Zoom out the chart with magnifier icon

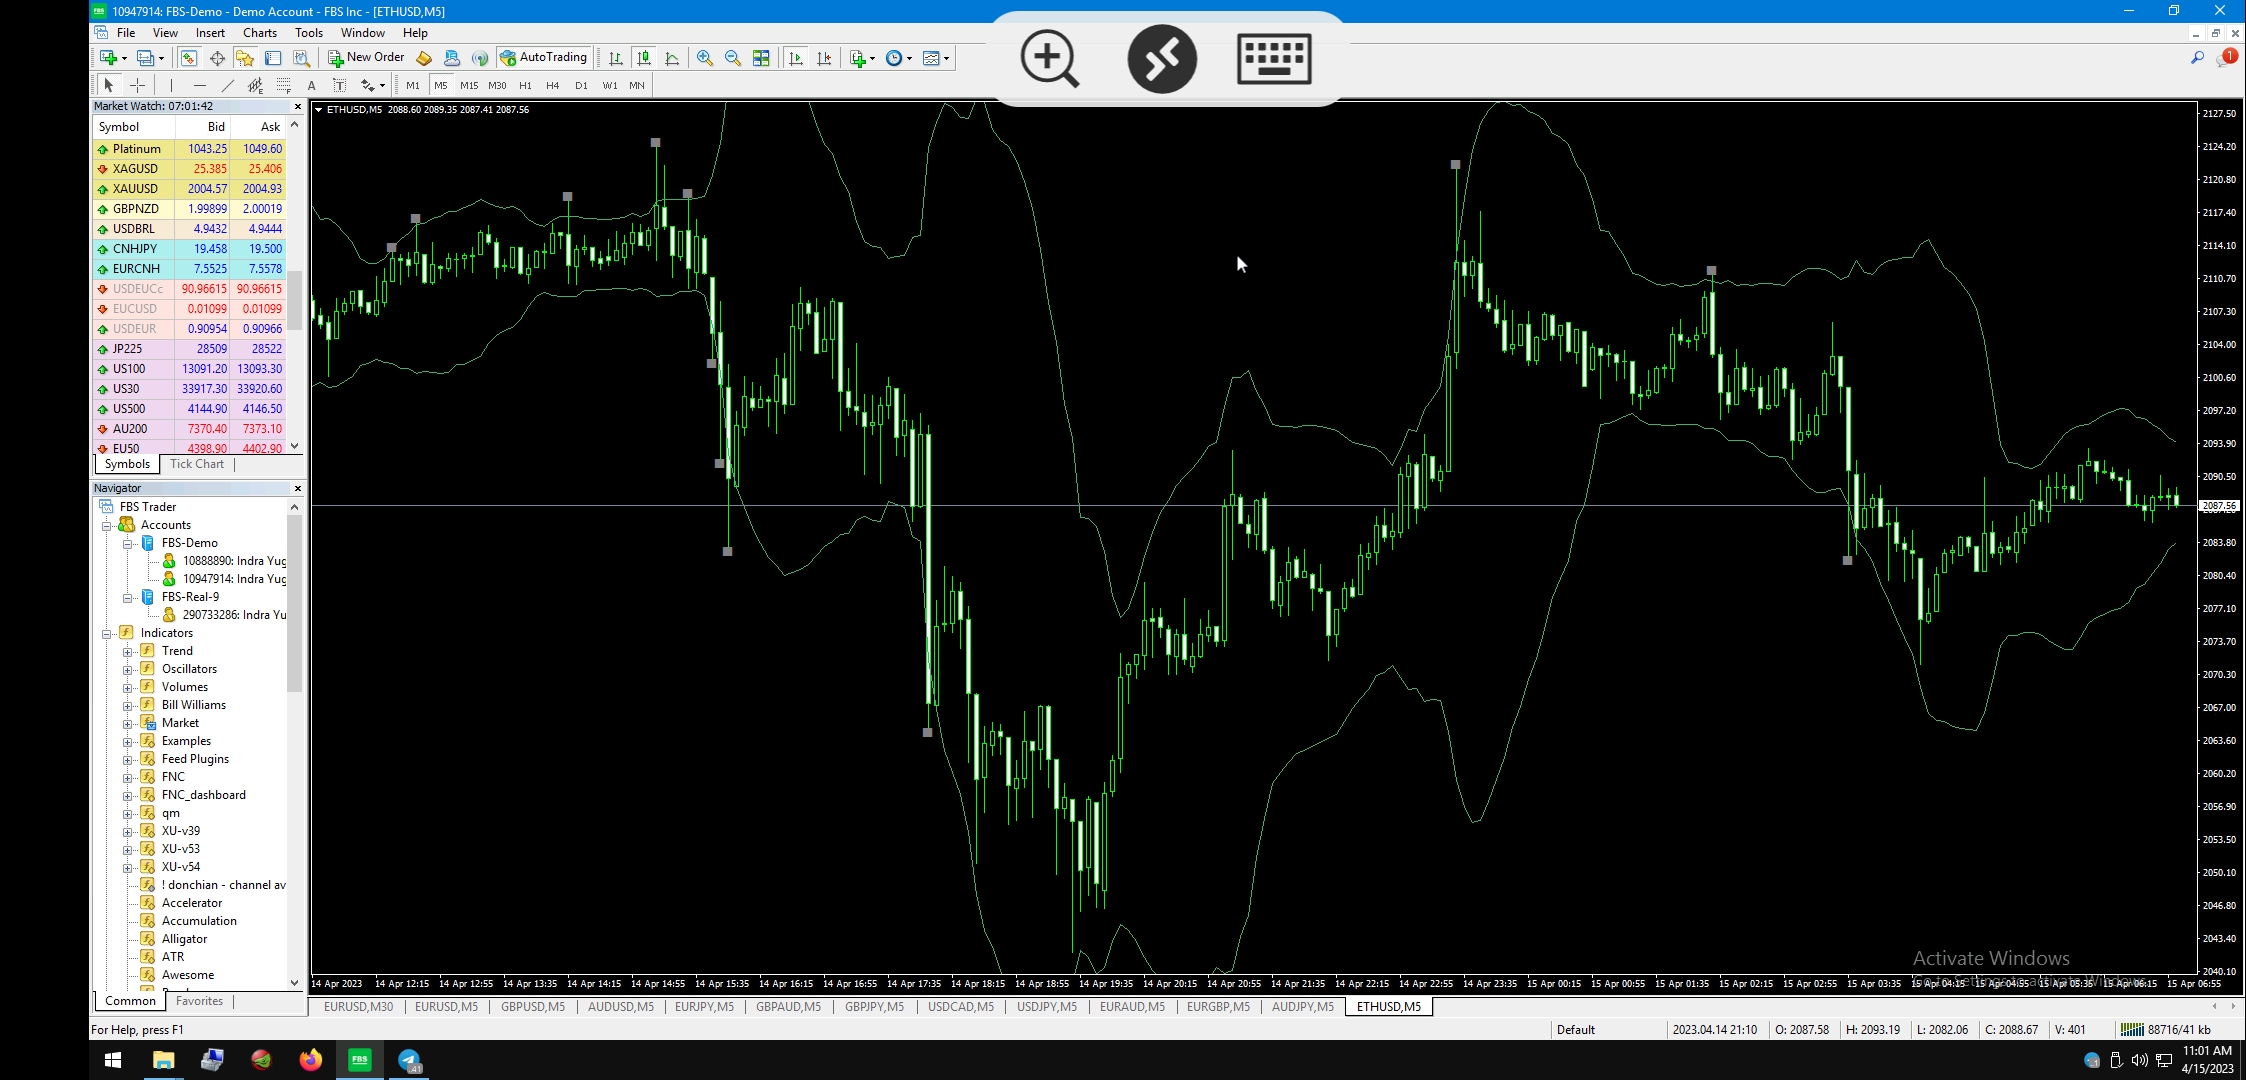coord(733,58)
